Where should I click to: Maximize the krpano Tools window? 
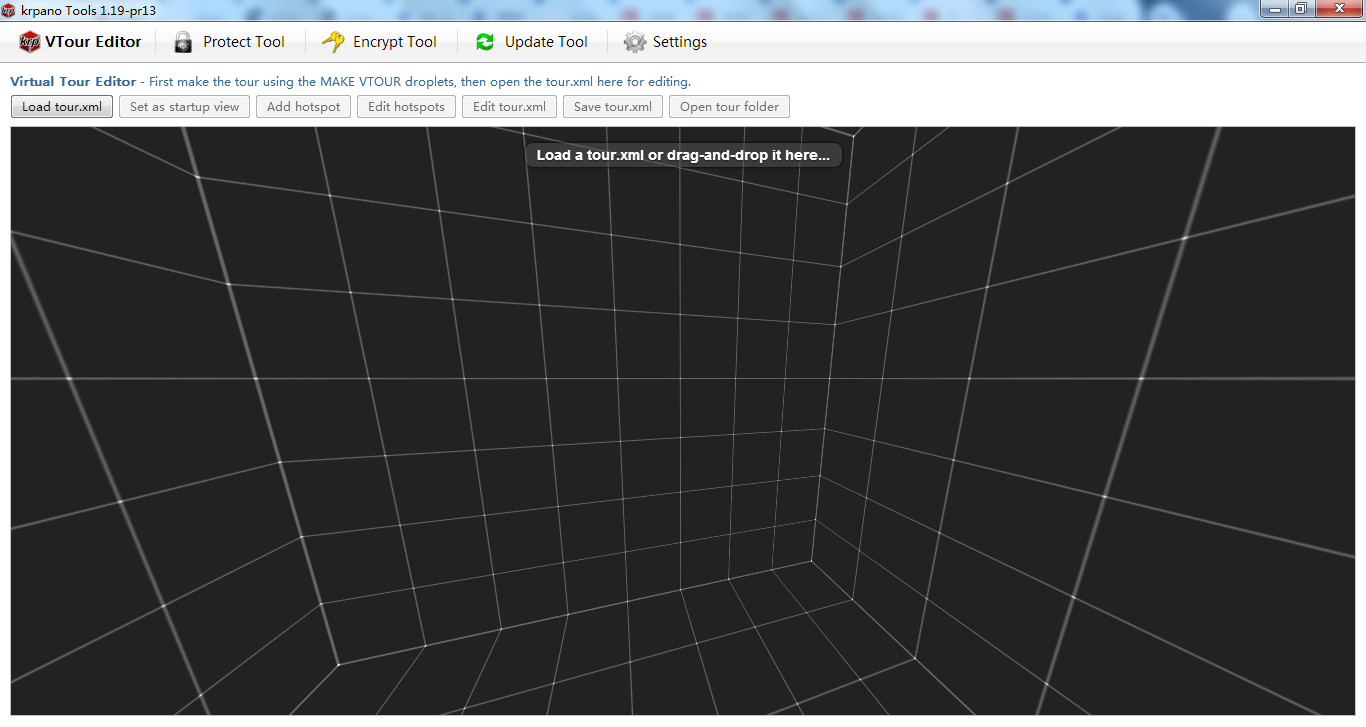[x=1300, y=9]
